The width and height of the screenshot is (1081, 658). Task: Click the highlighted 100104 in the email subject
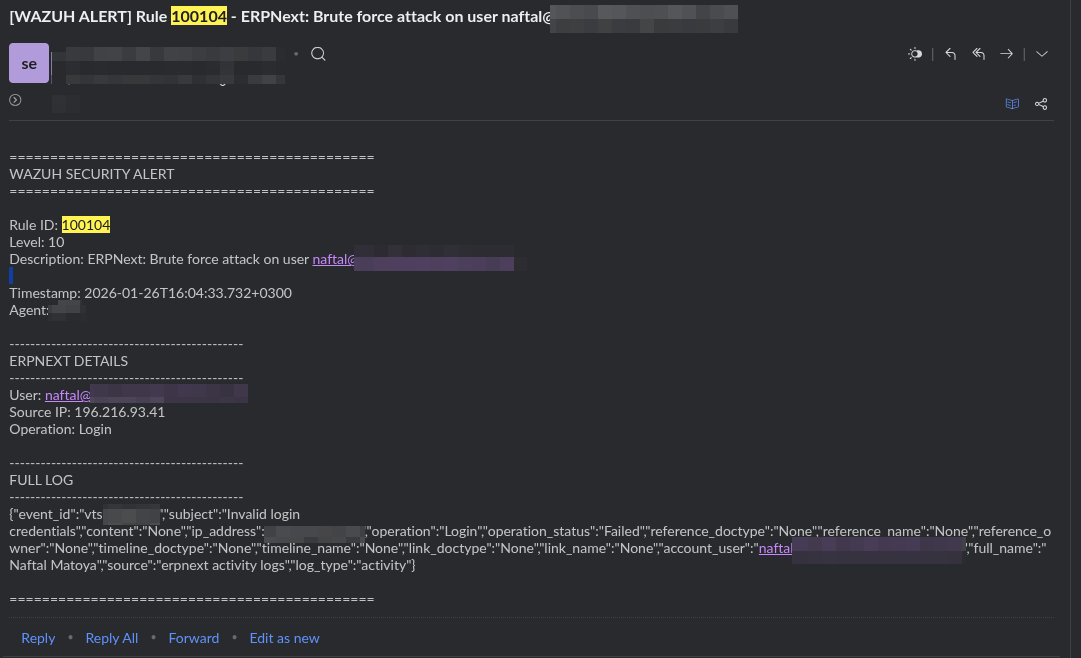198,18
